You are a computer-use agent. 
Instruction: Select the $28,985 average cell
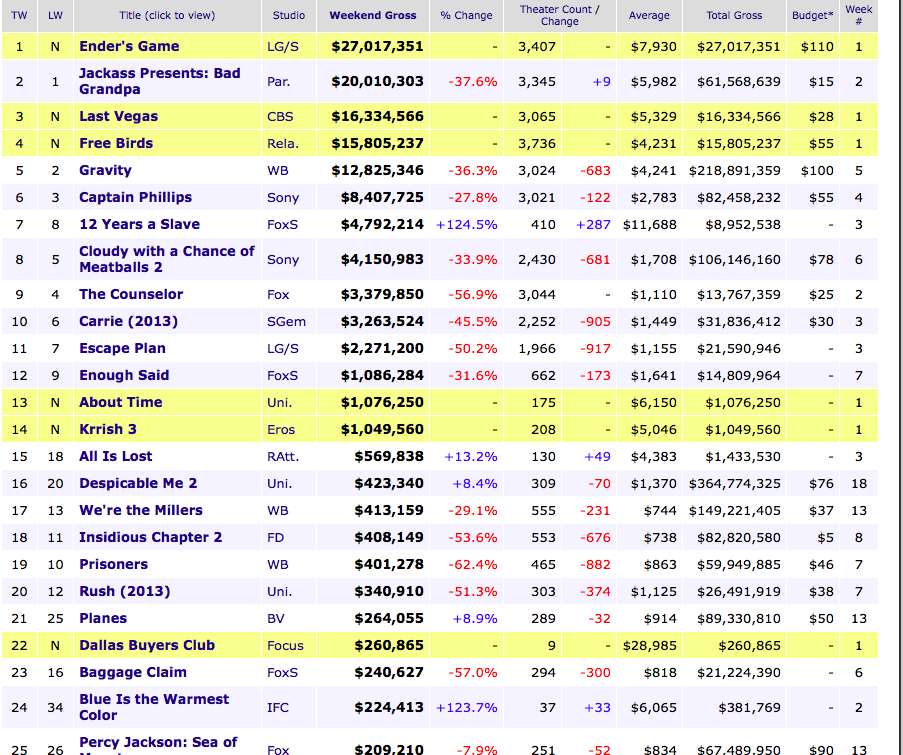click(x=649, y=646)
